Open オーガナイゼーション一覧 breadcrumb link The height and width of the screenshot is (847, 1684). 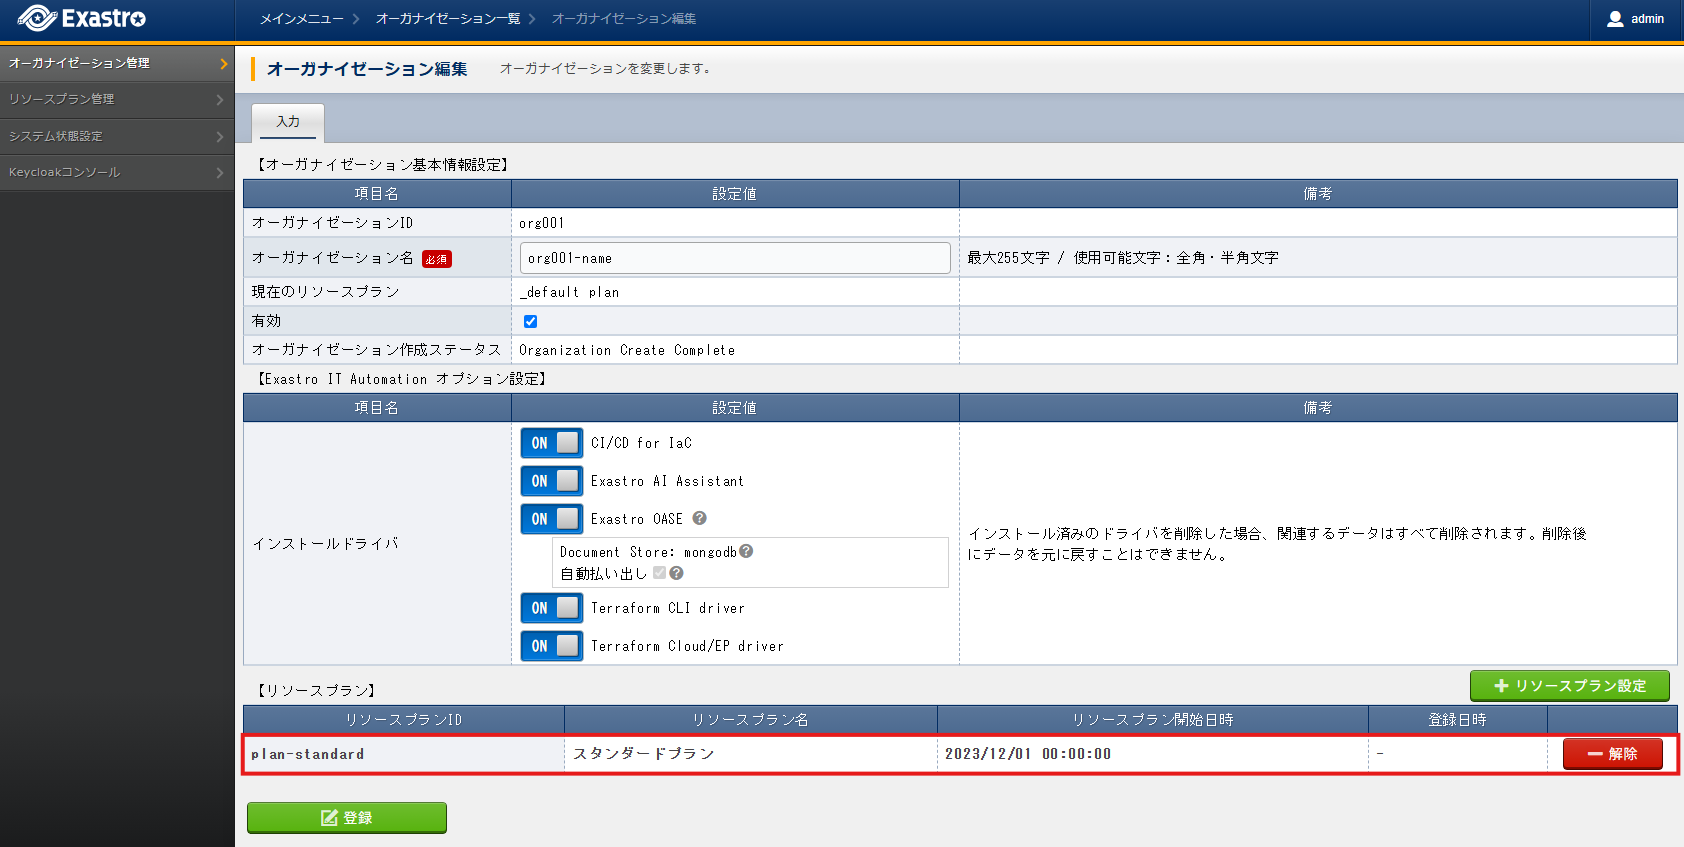(x=448, y=19)
